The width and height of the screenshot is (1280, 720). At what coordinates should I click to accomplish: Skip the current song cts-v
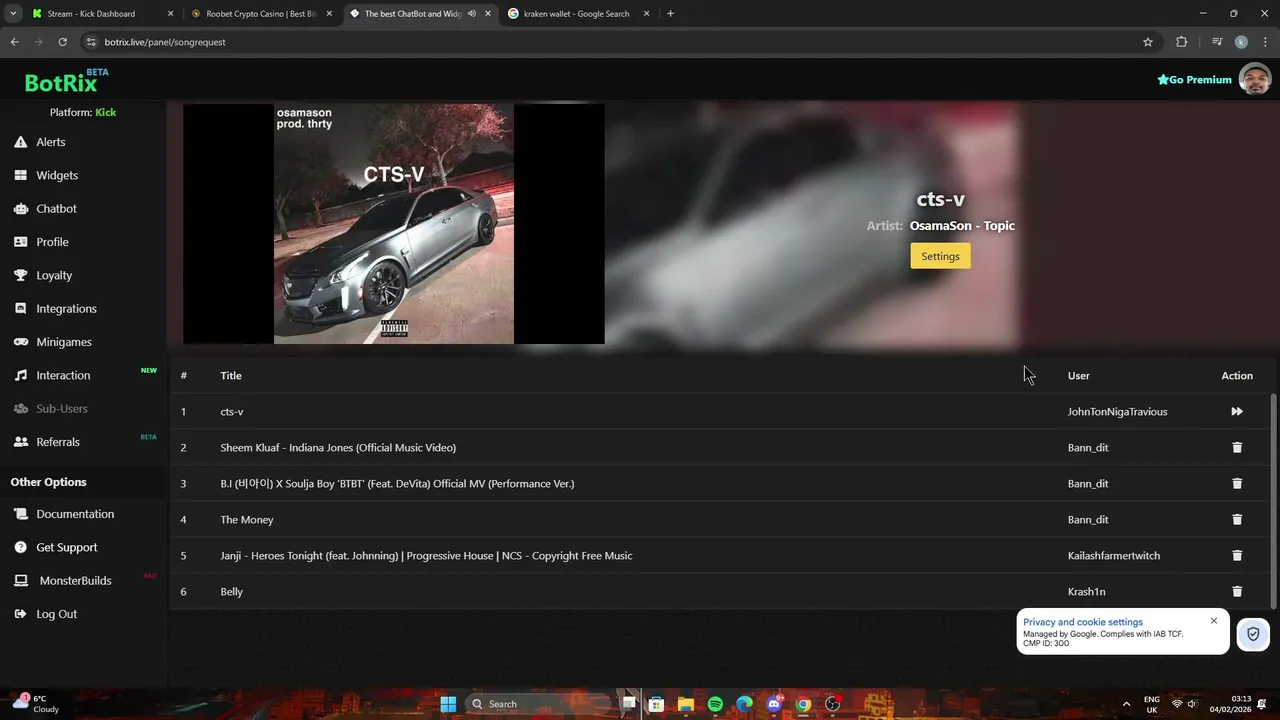tap(1237, 412)
